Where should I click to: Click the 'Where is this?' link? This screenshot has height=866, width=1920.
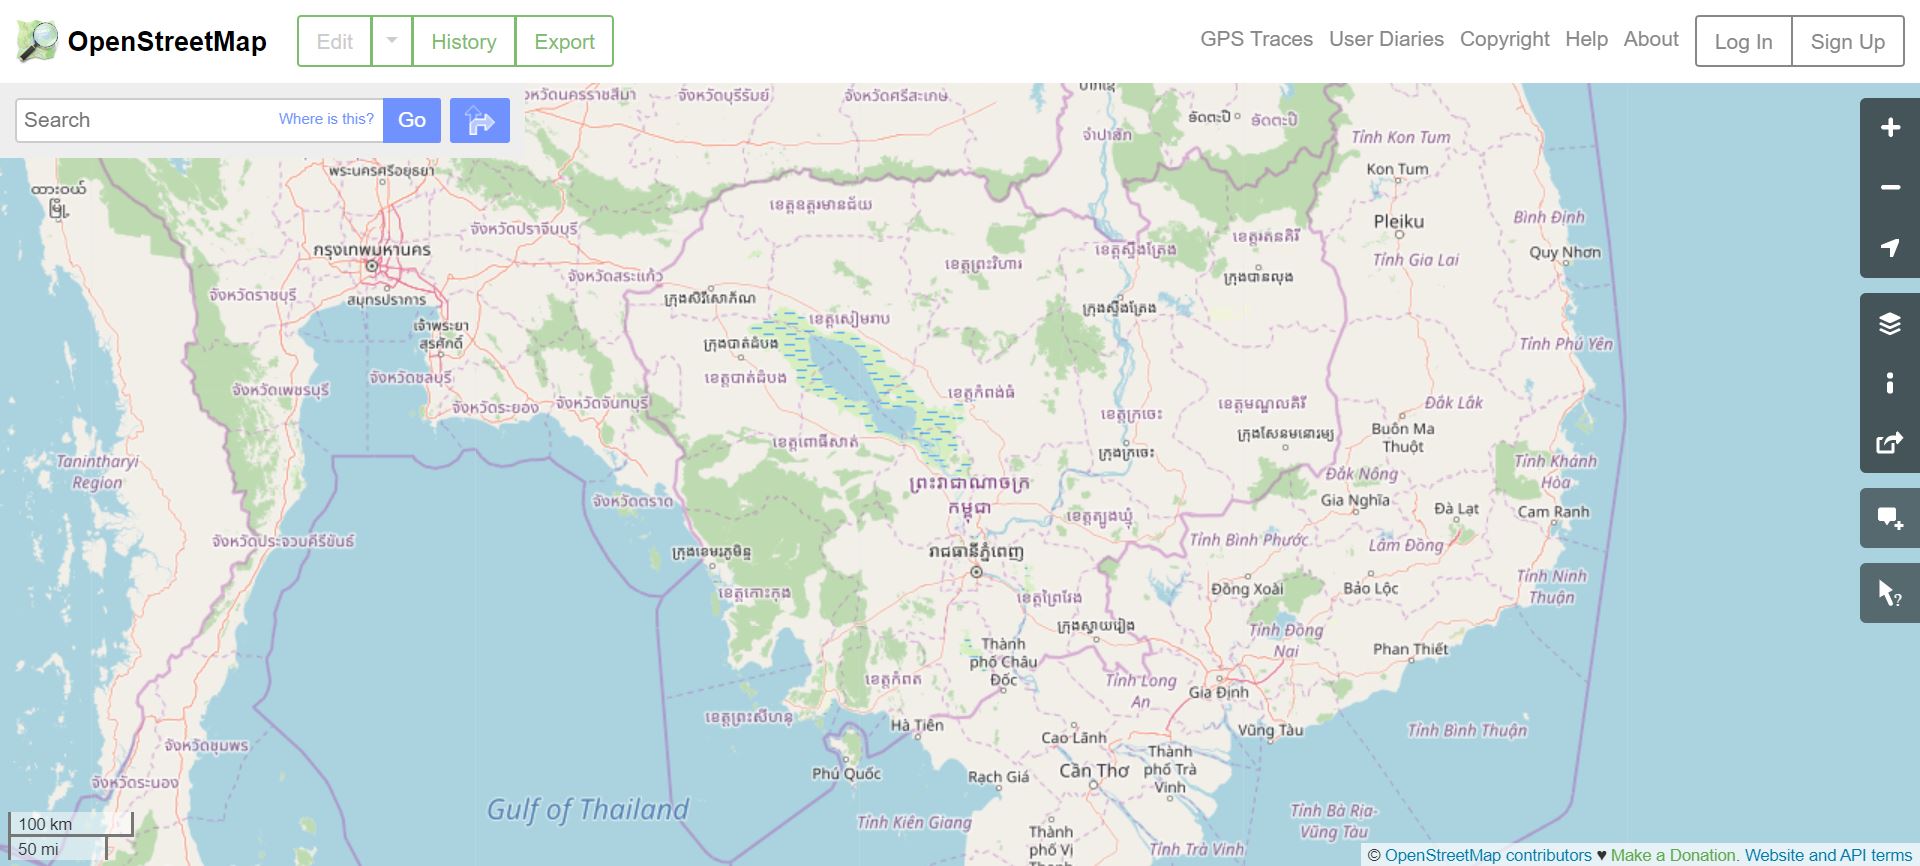pos(326,119)
